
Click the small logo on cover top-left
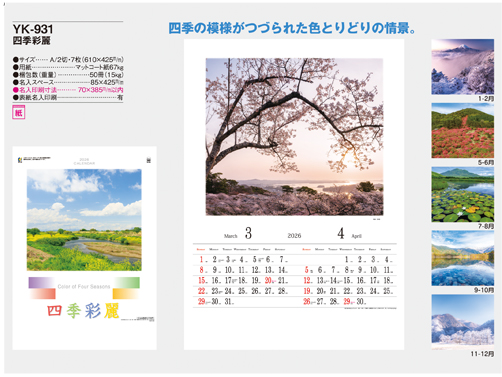pos(20,160)
